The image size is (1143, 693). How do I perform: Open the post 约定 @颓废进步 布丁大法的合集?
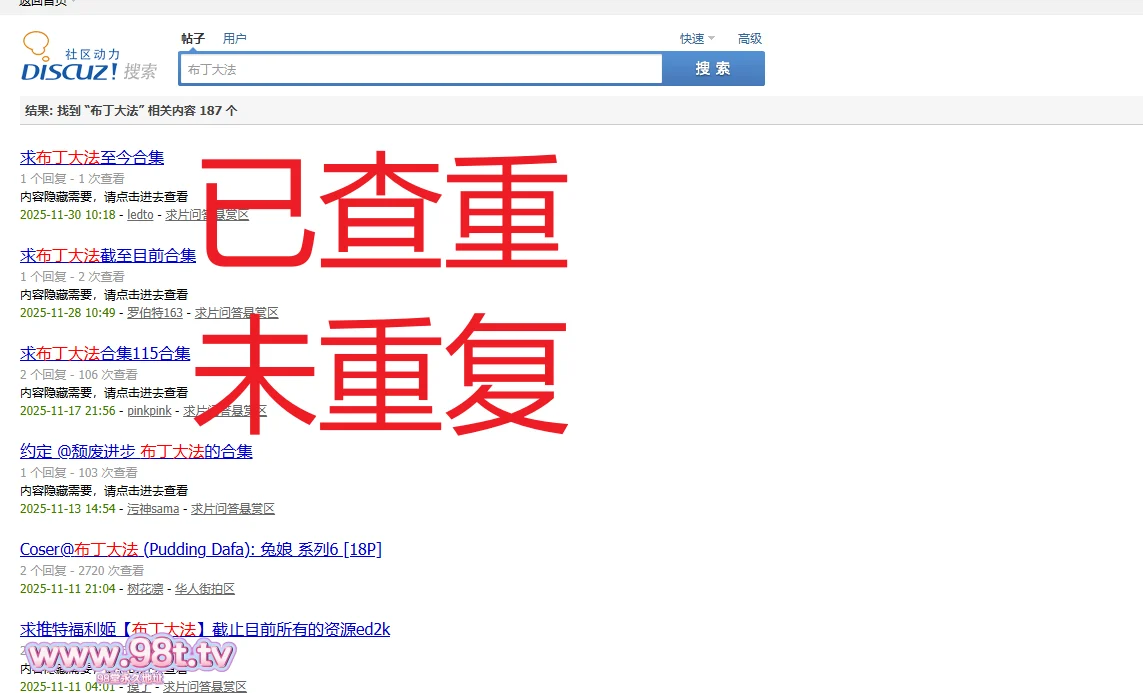pyautogui.click(x=136, y=451)
